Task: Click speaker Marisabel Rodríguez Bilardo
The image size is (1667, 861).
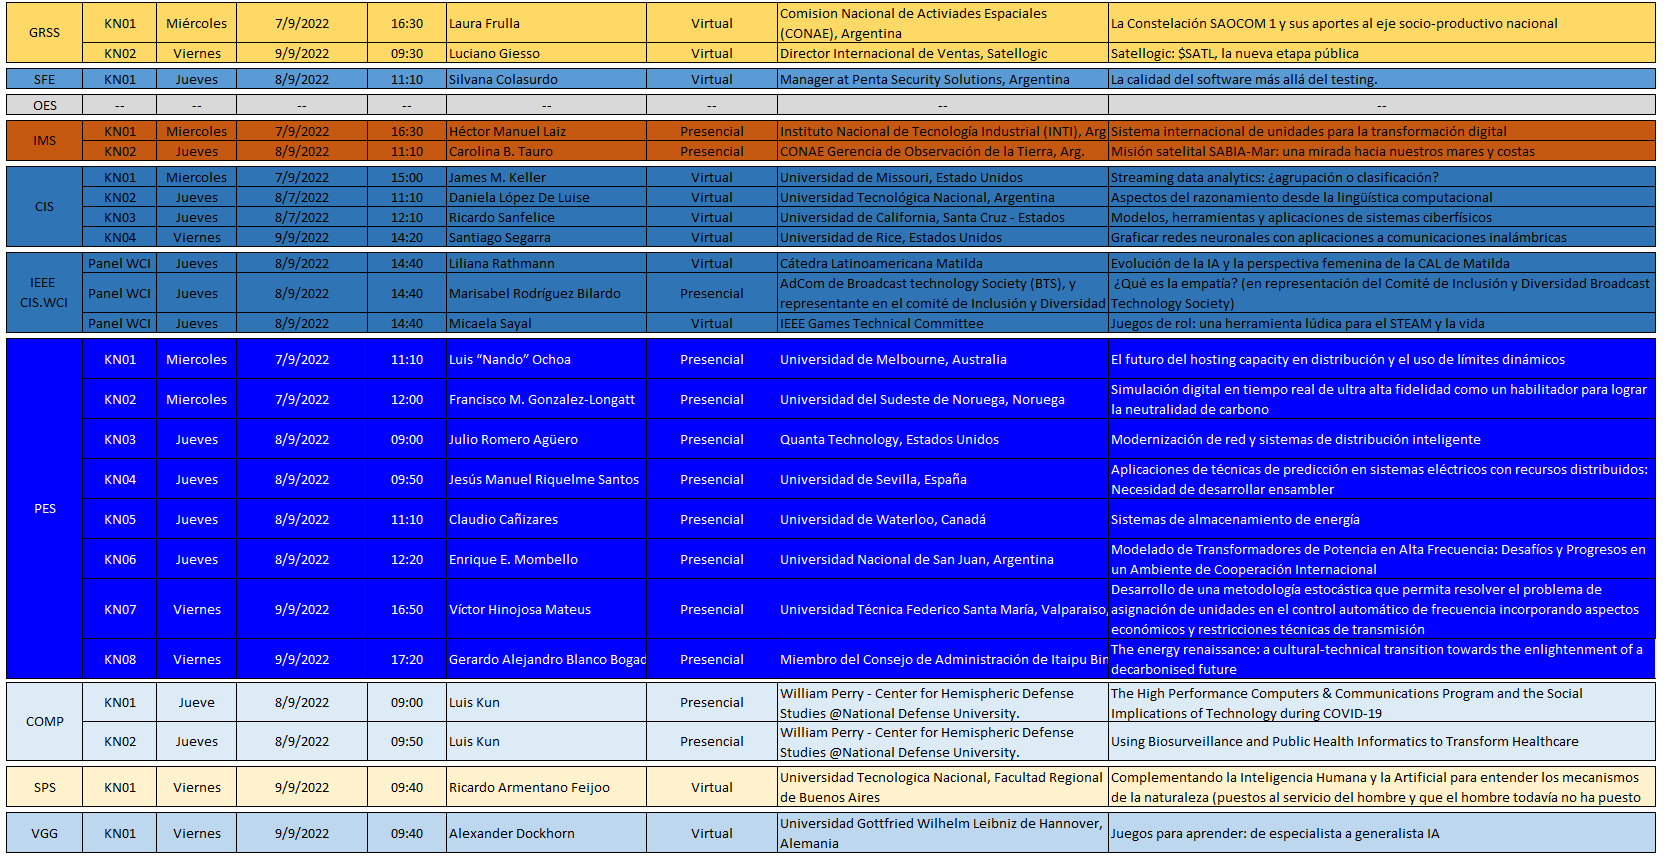Action: click(534, 293)
